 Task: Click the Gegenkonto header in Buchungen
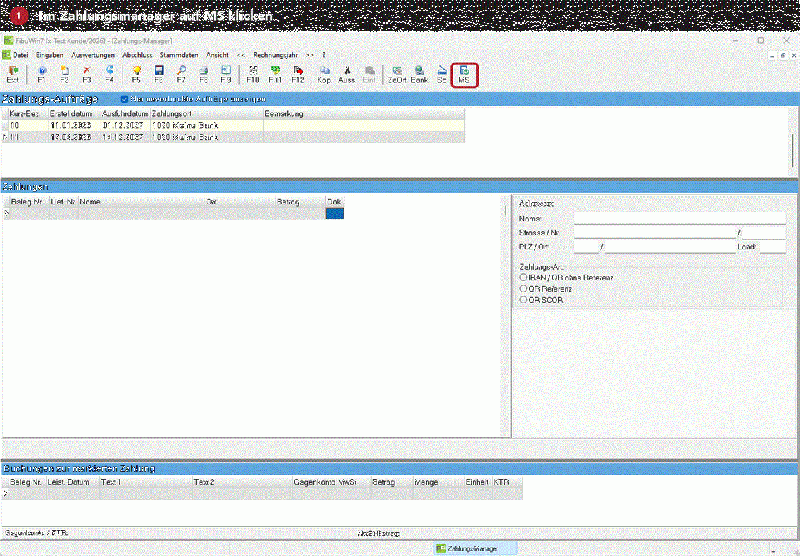pyautogui.click(x=314, y=482)
